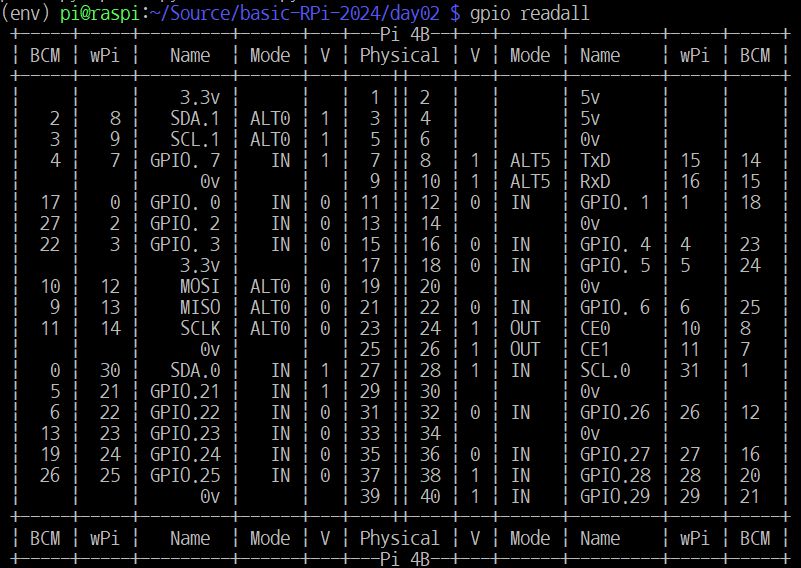Click the wPi value '31' in the SCL.0 row
The width and height of the screenshot is (801, 568).
690,370
